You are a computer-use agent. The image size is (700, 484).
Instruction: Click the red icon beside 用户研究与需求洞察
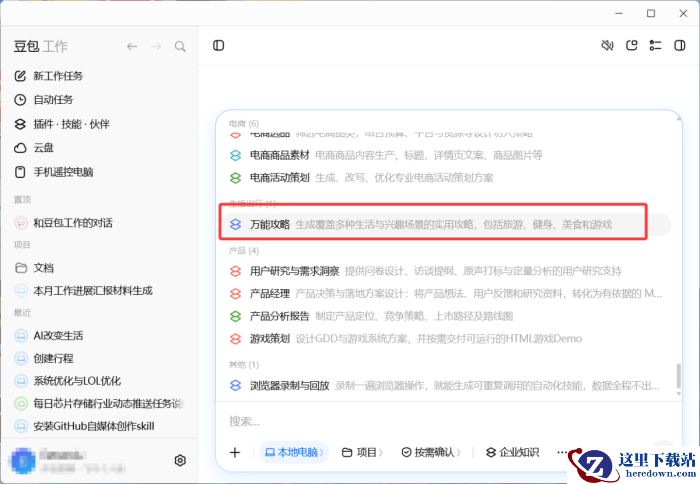tap(235, 271)
